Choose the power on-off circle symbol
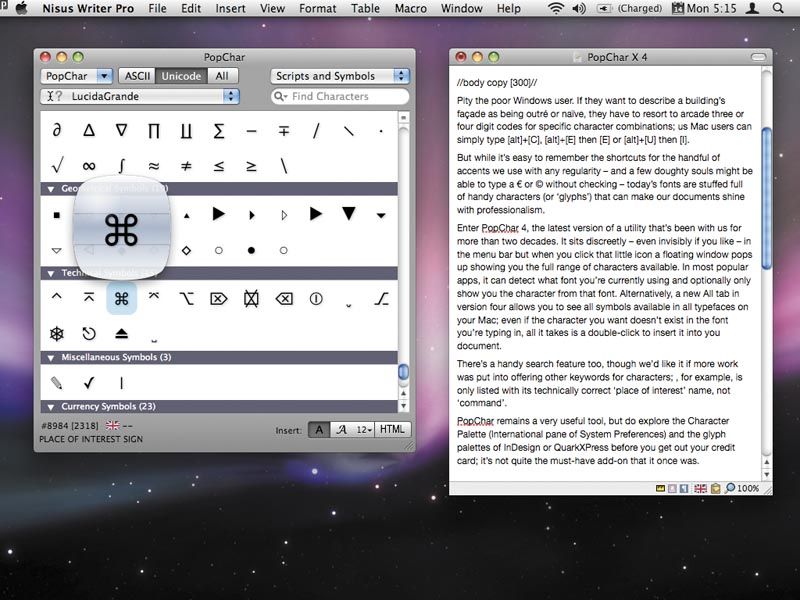 tap(316, 298)
